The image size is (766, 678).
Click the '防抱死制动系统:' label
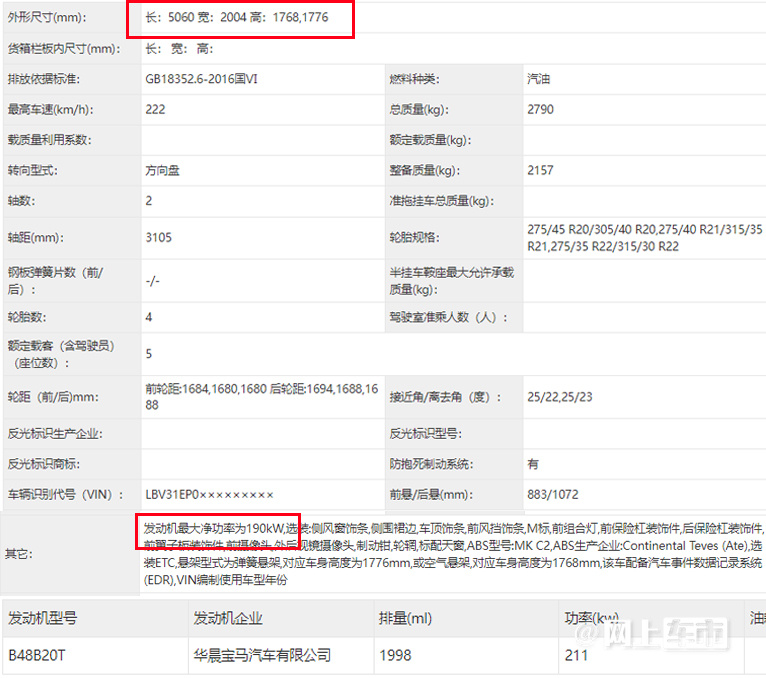click(431, 464)
